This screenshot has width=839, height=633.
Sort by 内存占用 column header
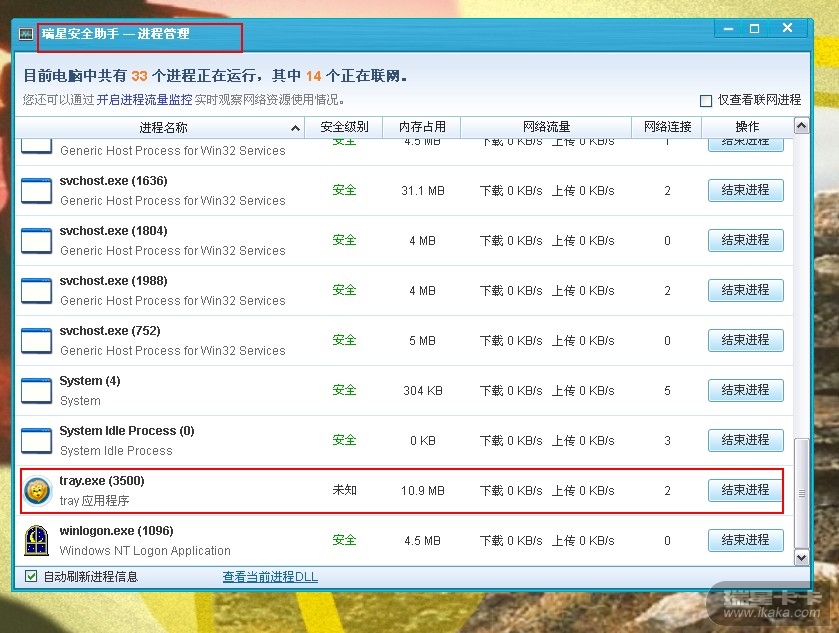point(422,127)
